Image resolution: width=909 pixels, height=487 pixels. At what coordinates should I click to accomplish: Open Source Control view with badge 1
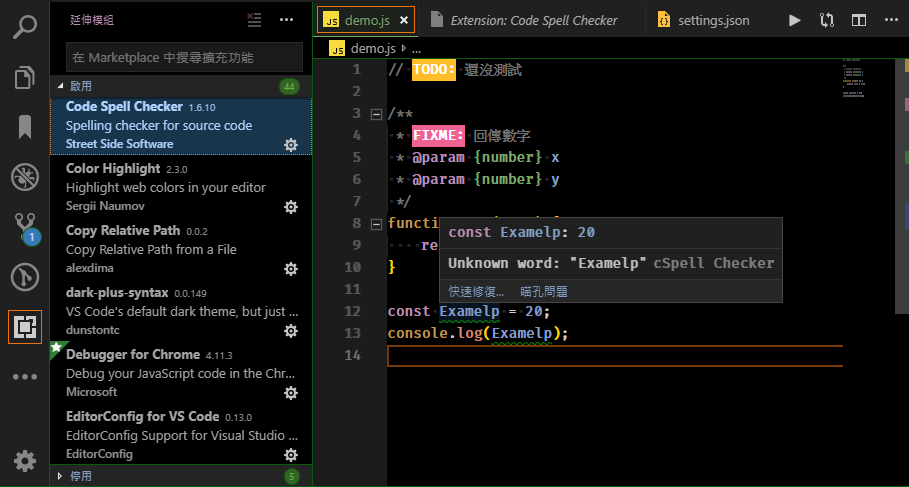pyautogui.click(x=25, y=227)
